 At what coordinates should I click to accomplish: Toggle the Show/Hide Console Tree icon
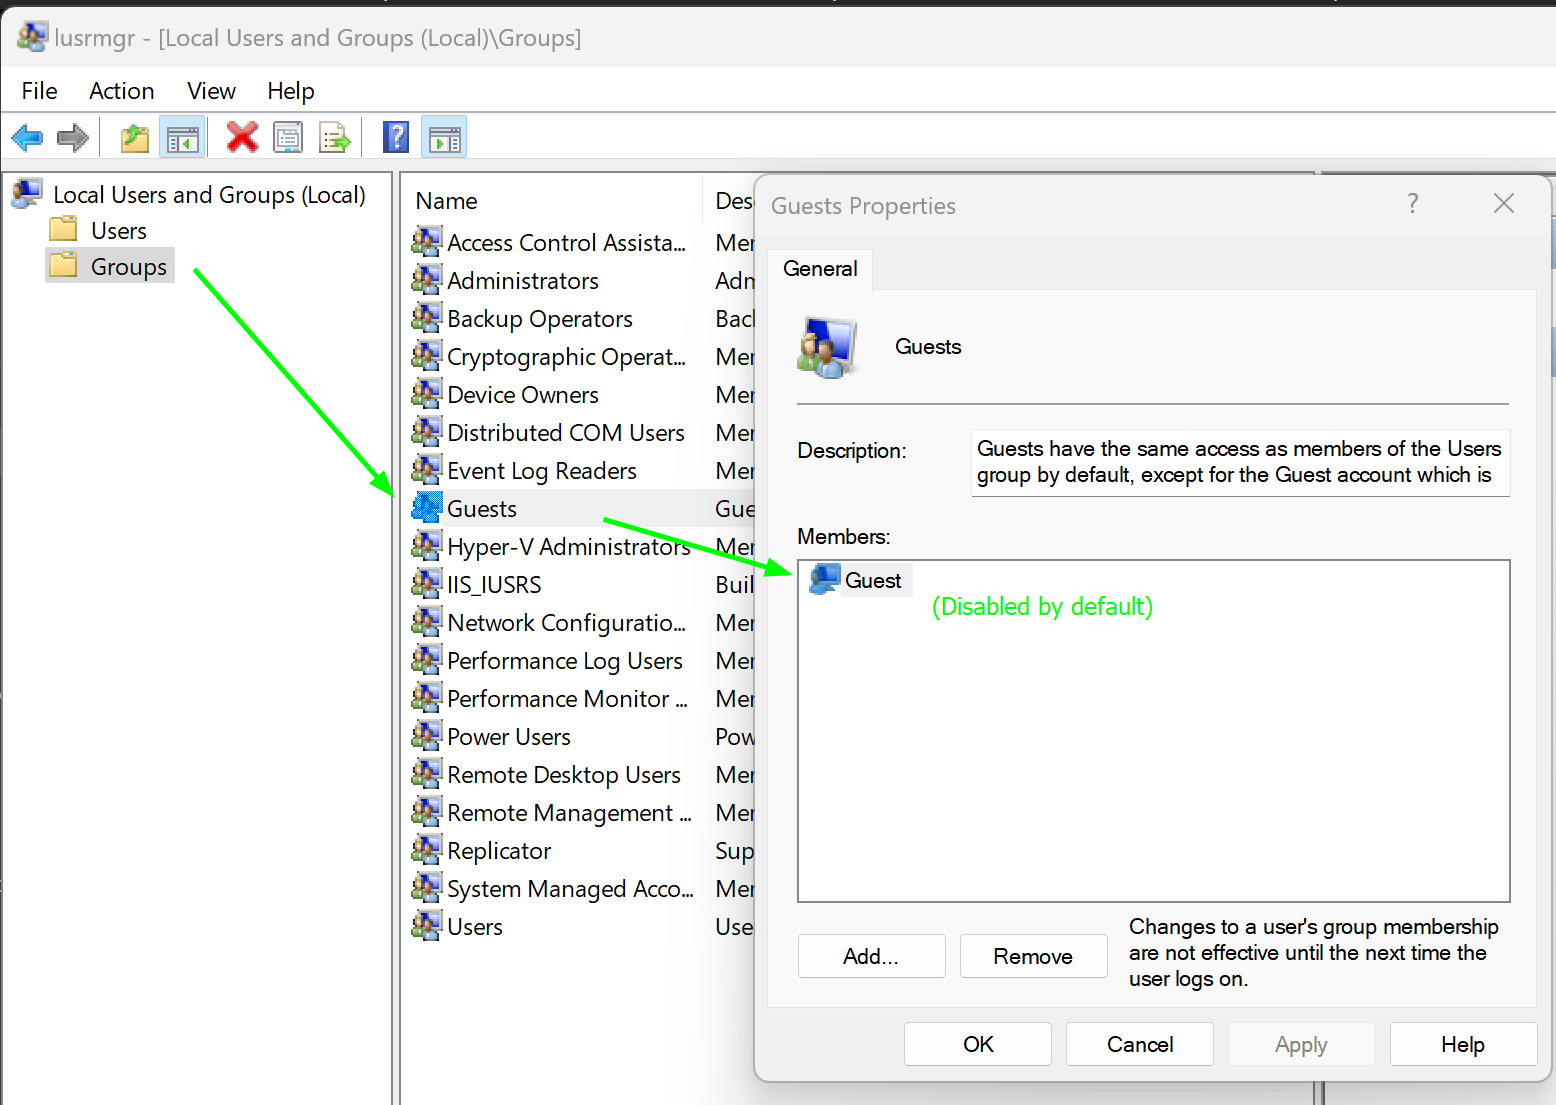tap(182, 137)
